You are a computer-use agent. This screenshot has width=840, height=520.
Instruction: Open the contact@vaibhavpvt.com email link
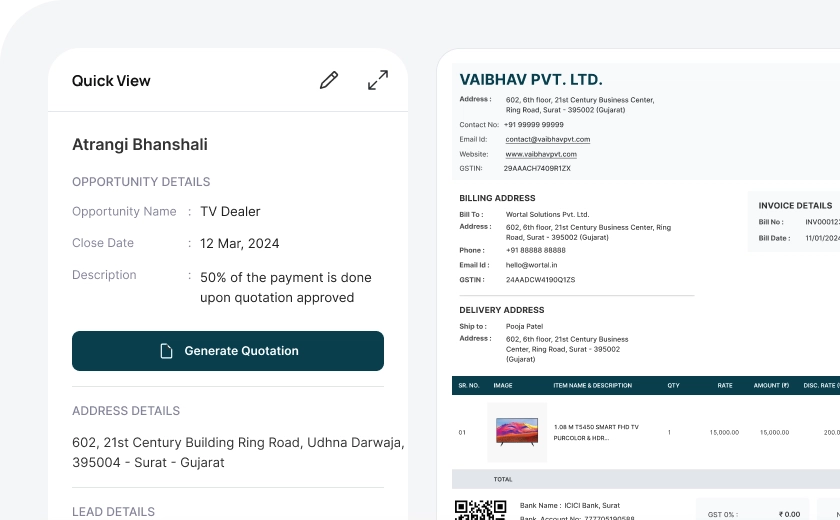click(x=547, y=140)
